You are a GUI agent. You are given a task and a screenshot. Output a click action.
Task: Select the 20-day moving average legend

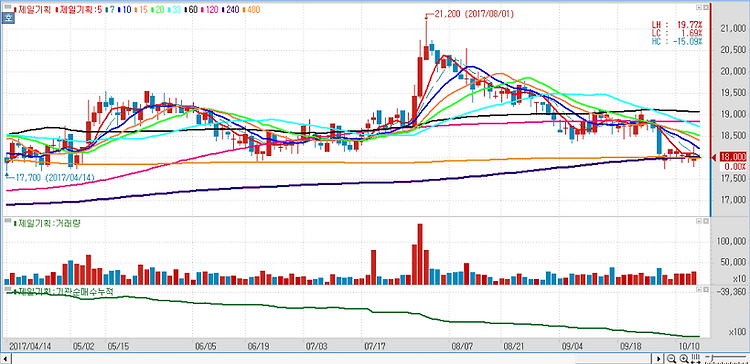pyautogui.click(x=158, y=10)
